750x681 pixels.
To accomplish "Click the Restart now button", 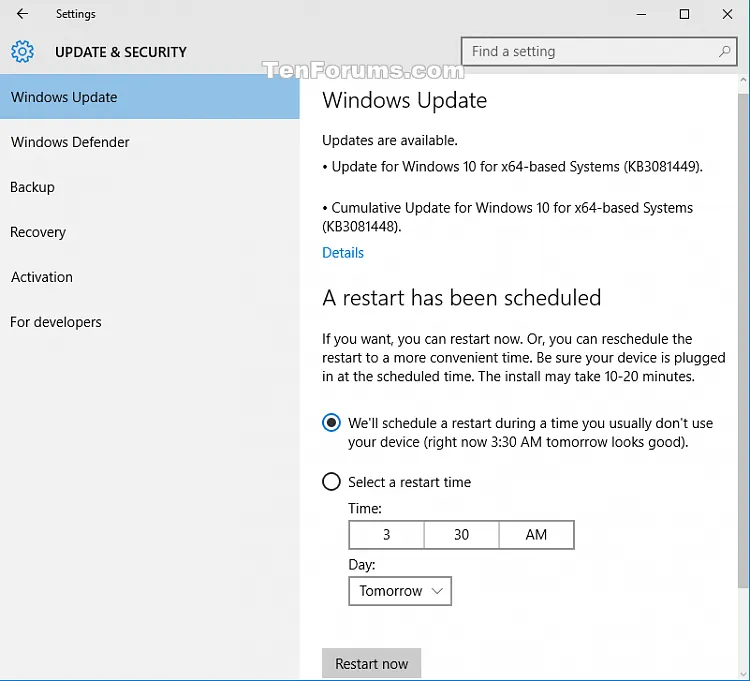I will 372,663.
